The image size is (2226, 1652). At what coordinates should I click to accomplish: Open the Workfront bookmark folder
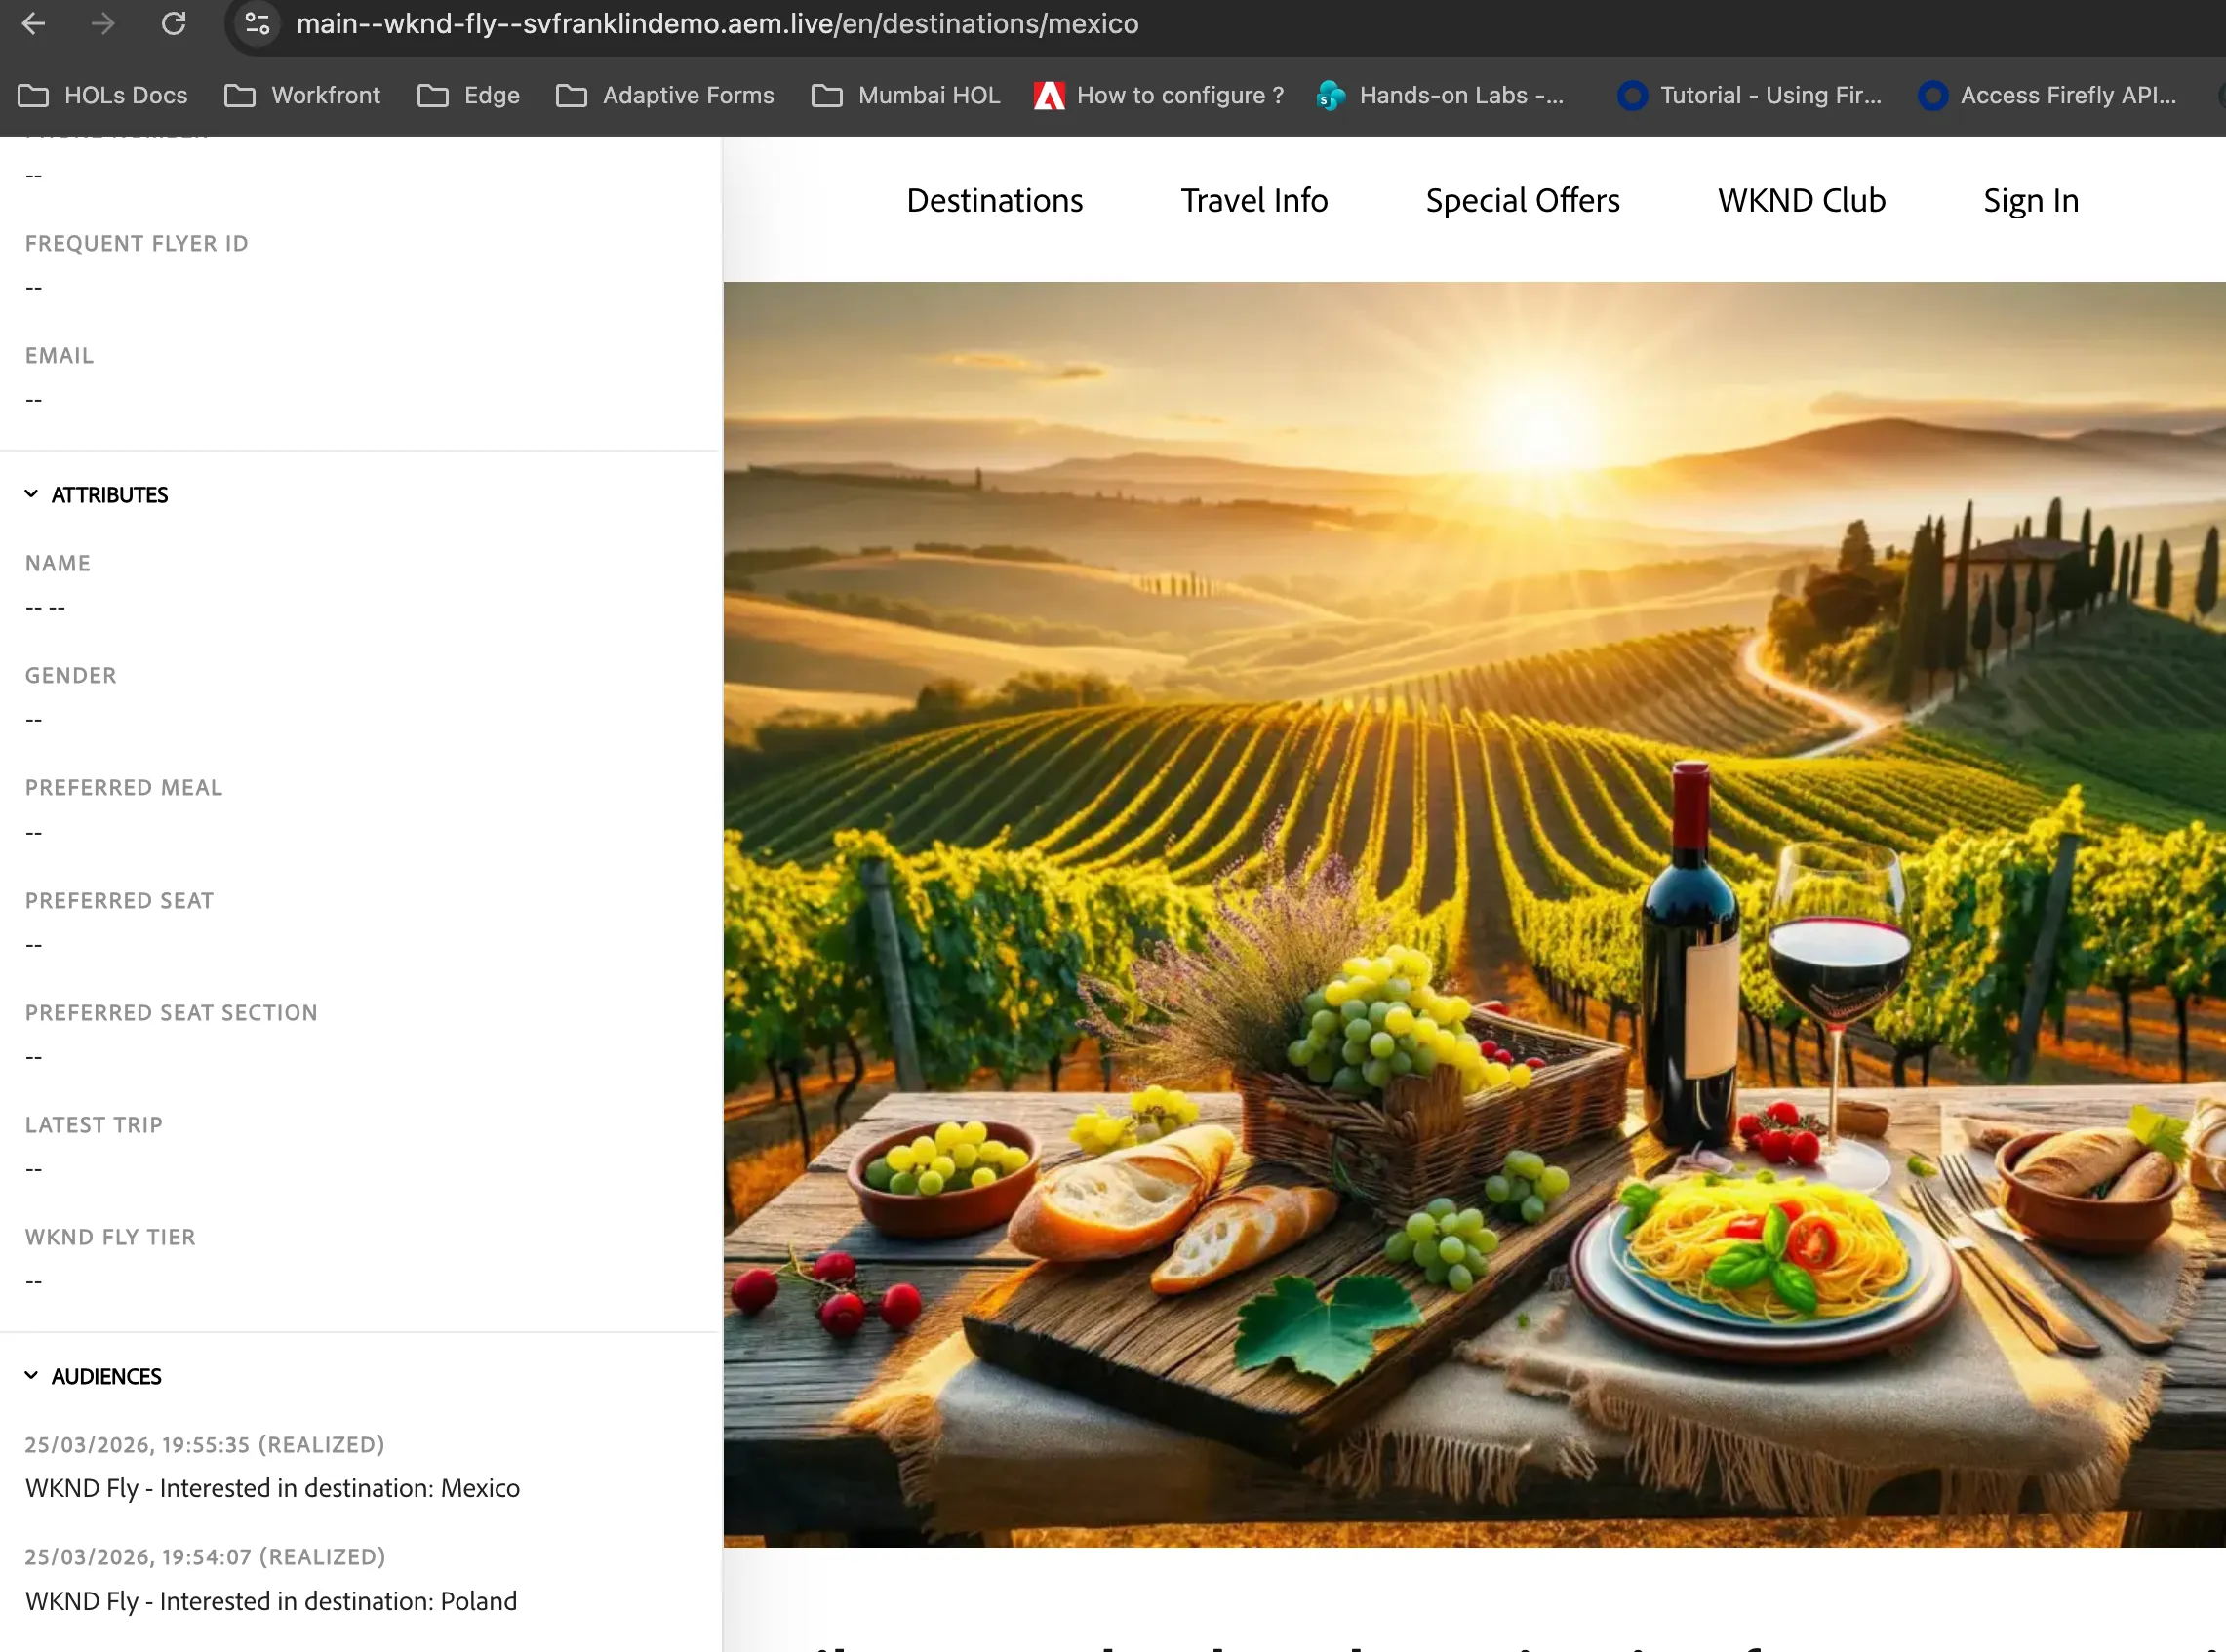302,95
